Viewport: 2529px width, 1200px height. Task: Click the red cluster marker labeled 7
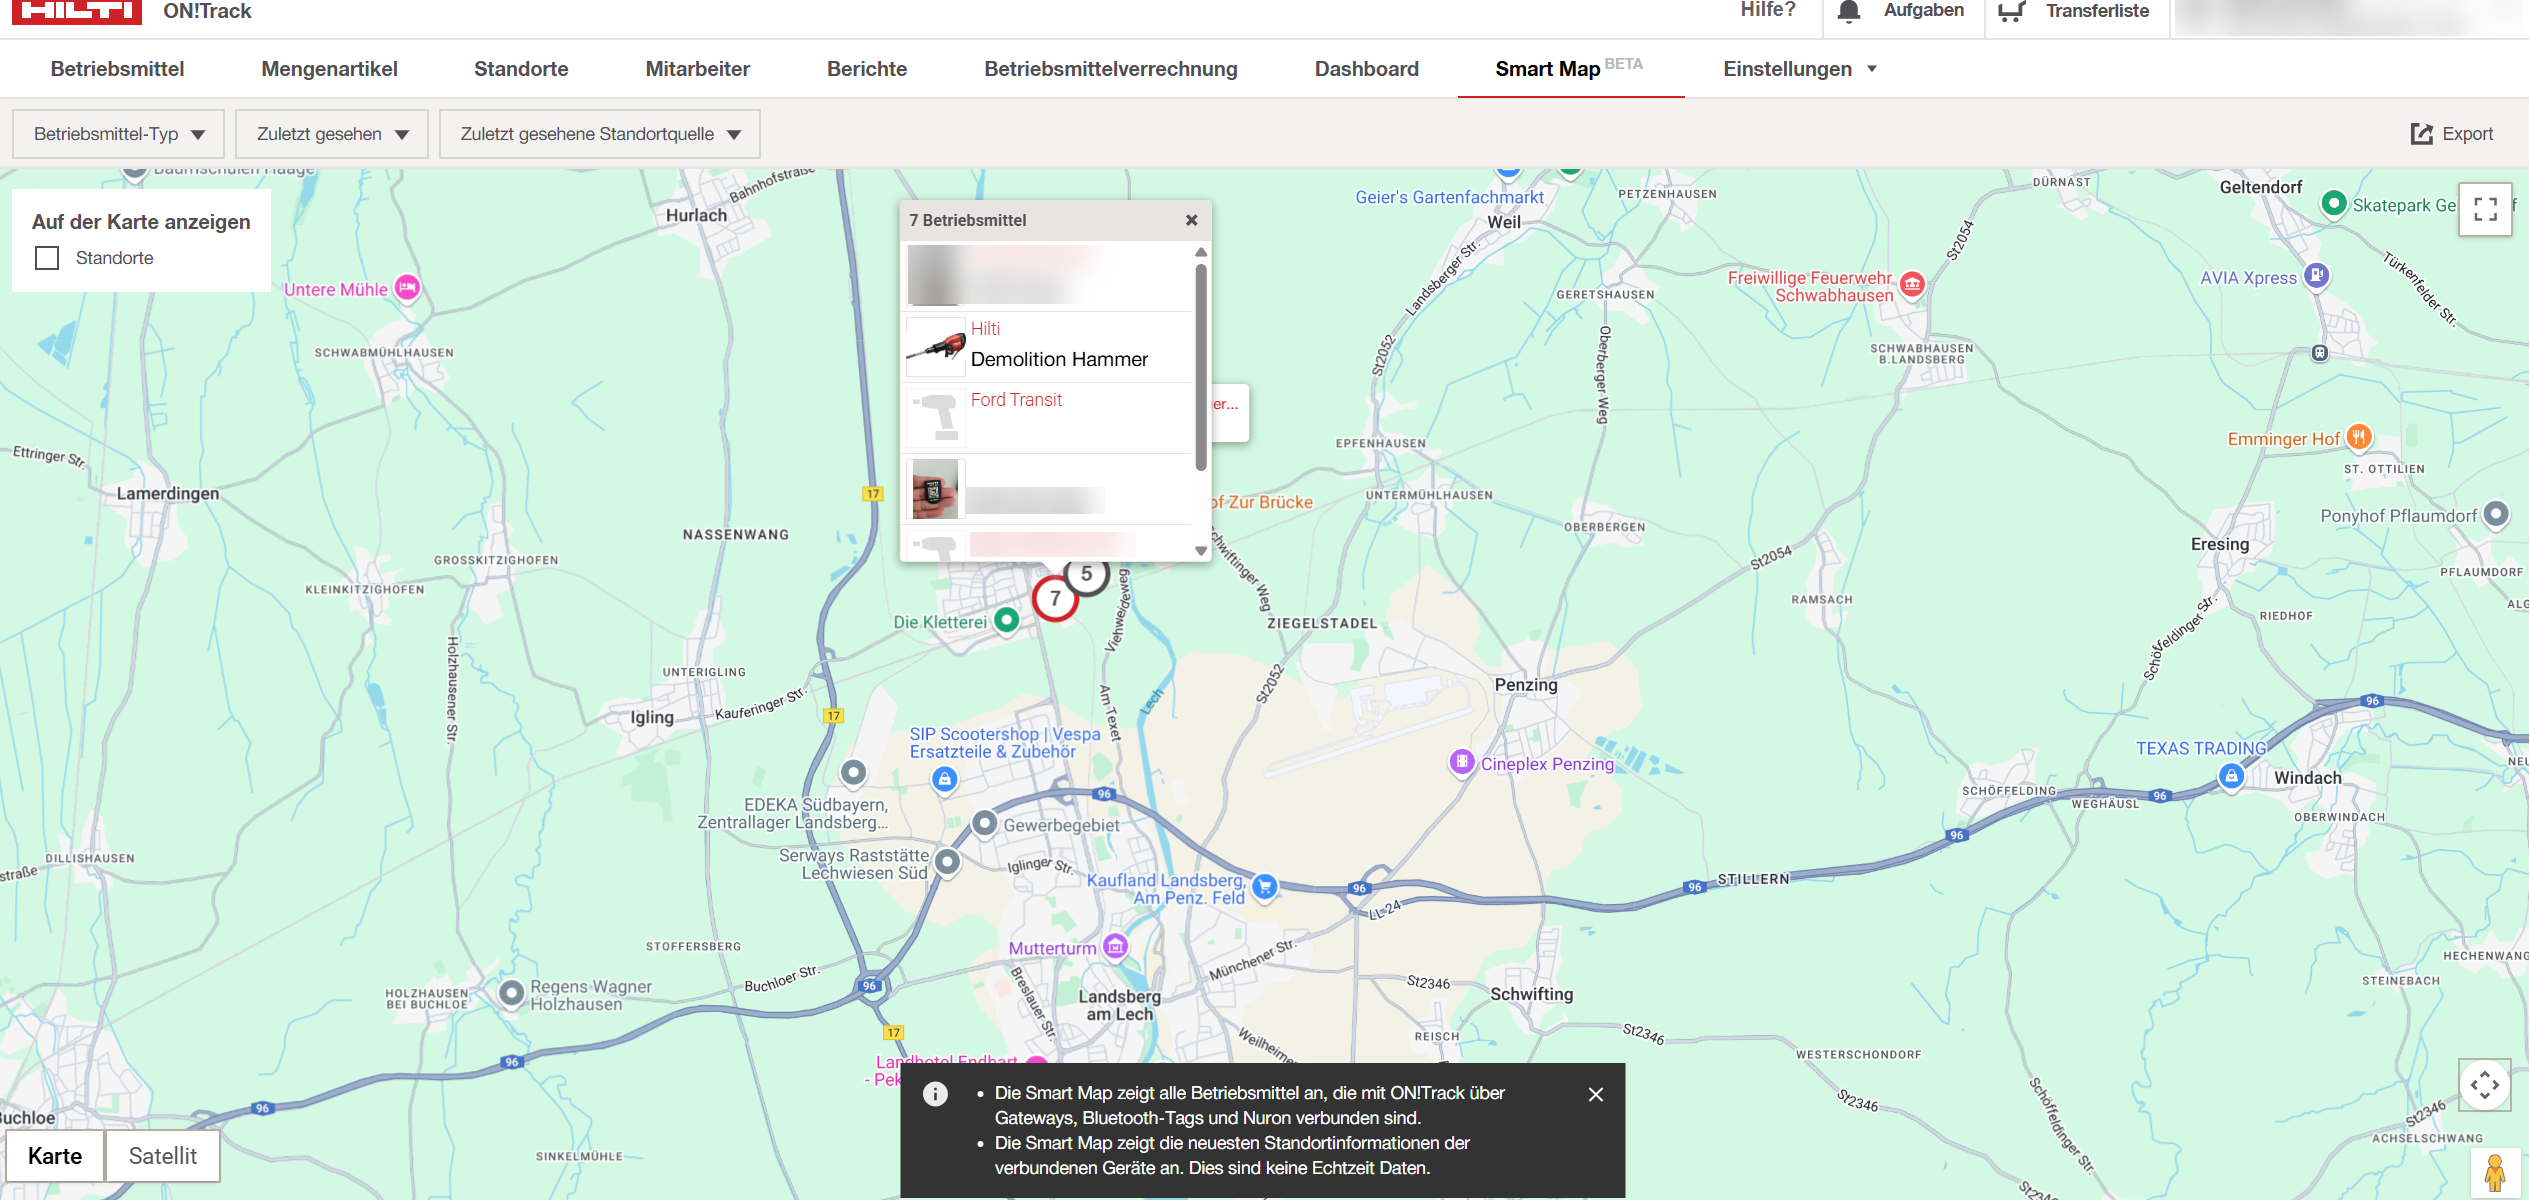pyautogui.click(x=1054, y=599)
